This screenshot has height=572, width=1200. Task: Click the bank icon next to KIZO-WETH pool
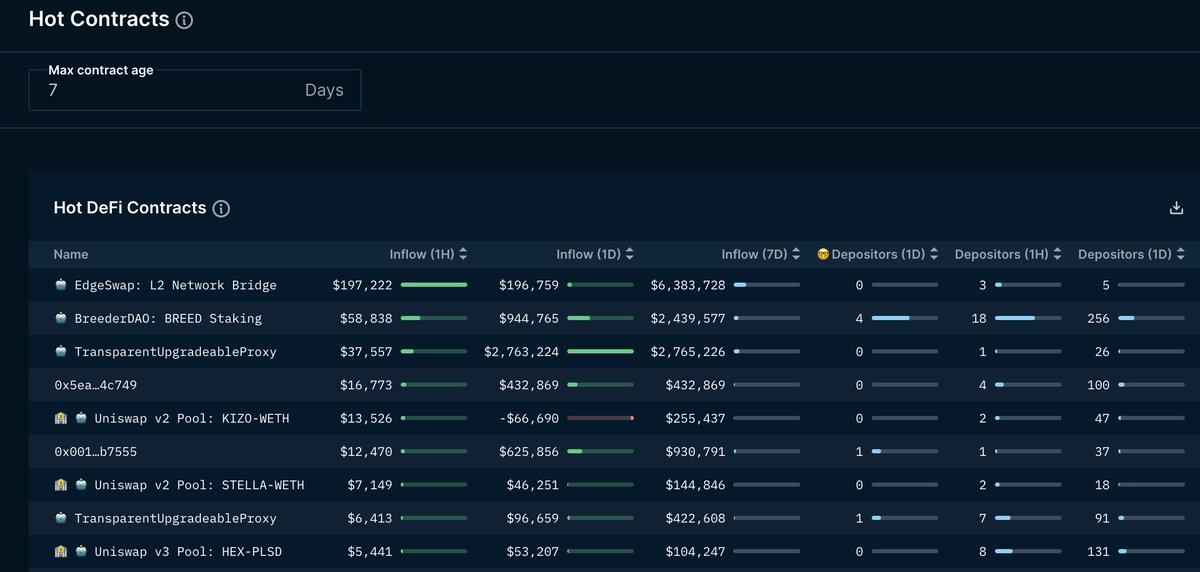(x=61, y=419)
